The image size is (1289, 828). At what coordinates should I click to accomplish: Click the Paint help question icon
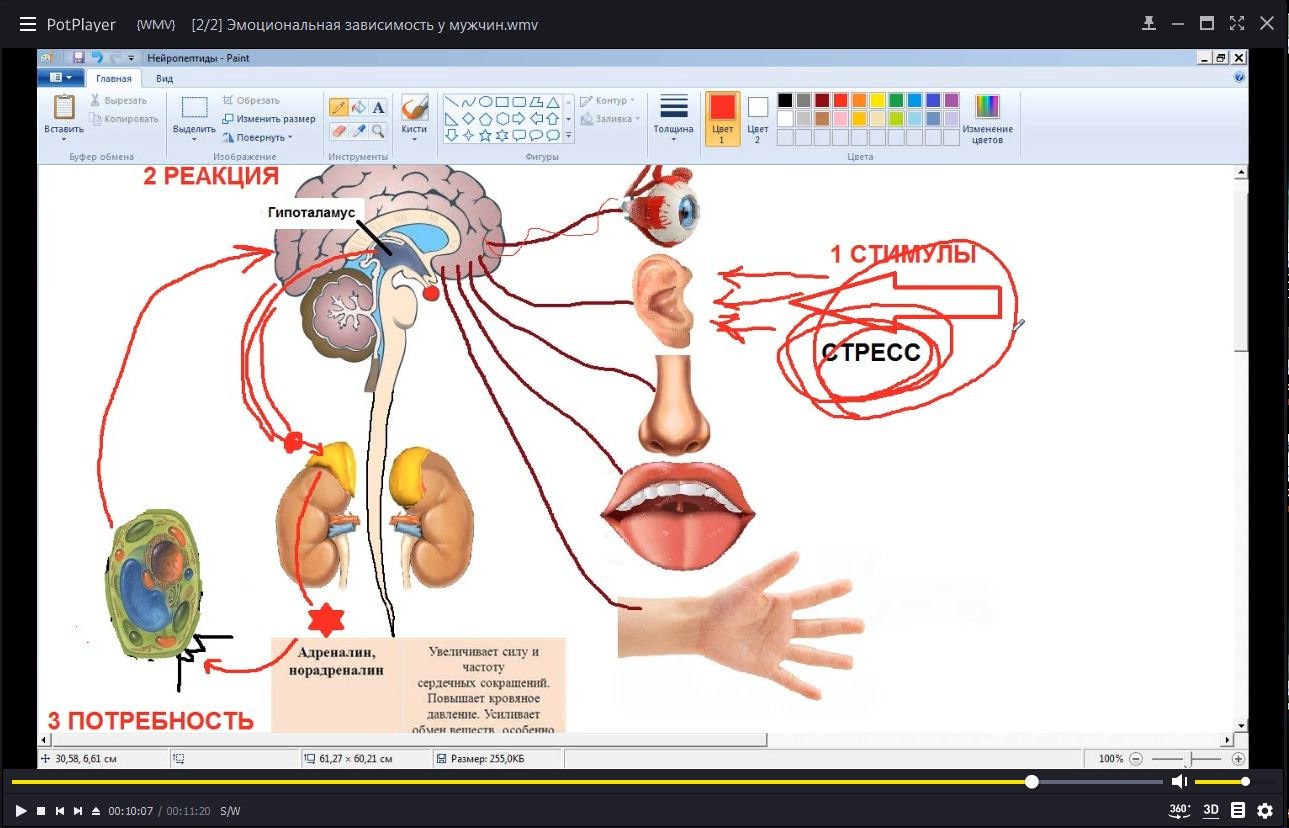[x=1239, y=77]
